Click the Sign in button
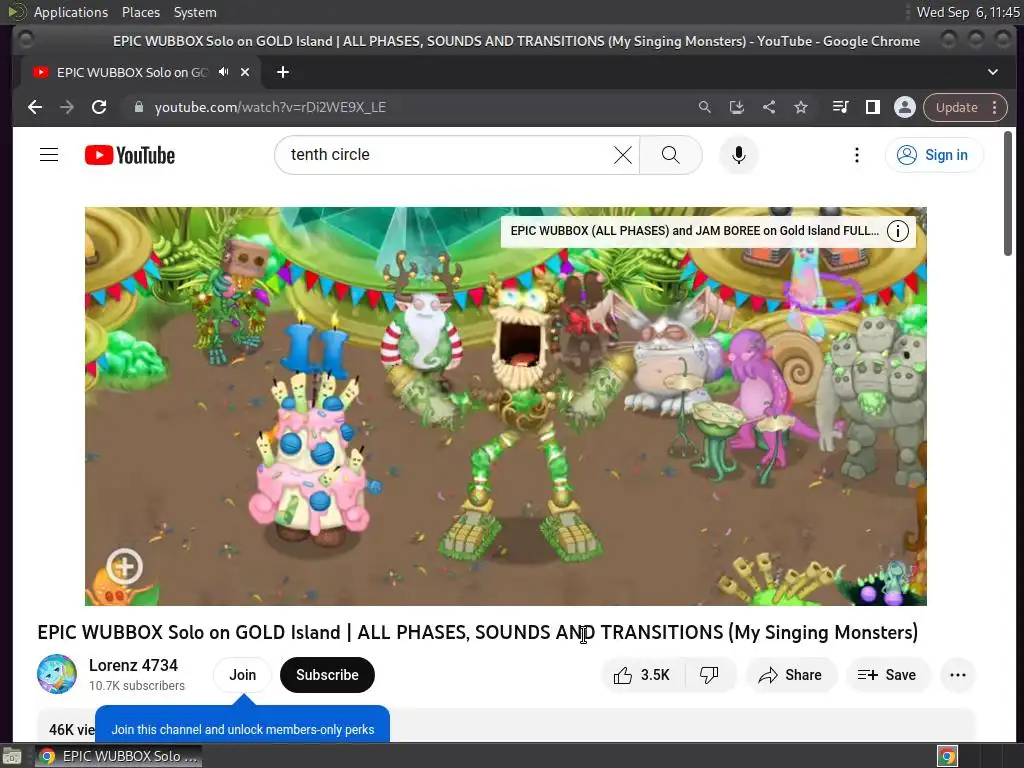Image resolution: width=1024 pixels, height=768 pixels. coord(934,155)
